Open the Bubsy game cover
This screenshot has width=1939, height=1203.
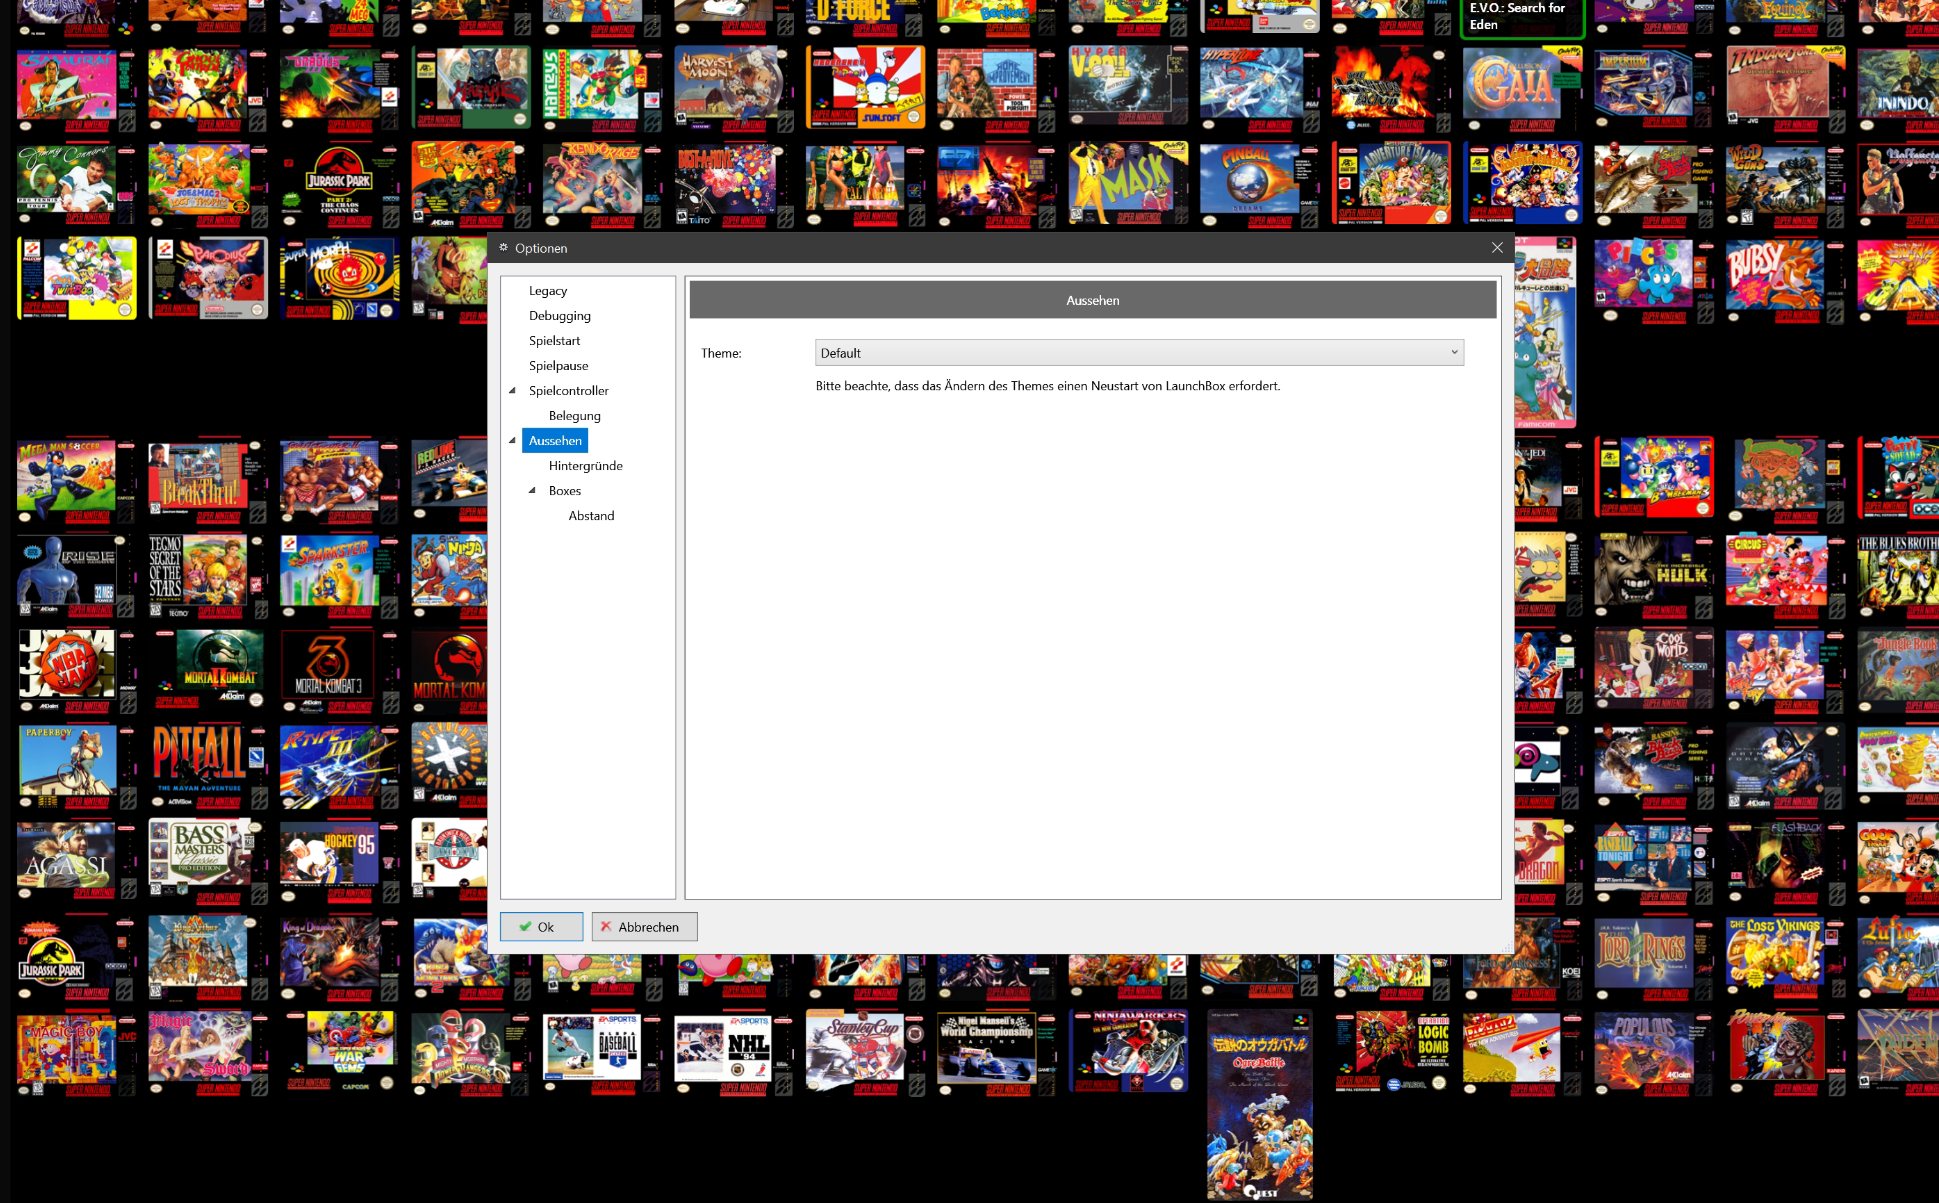(1785, 280)
